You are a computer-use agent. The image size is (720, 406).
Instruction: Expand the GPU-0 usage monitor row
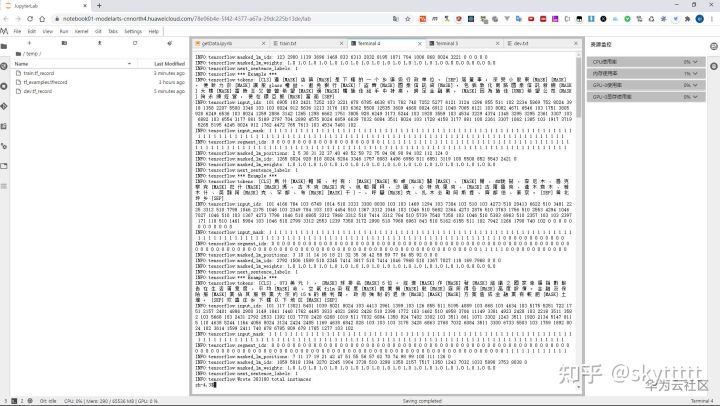[646, 85]
